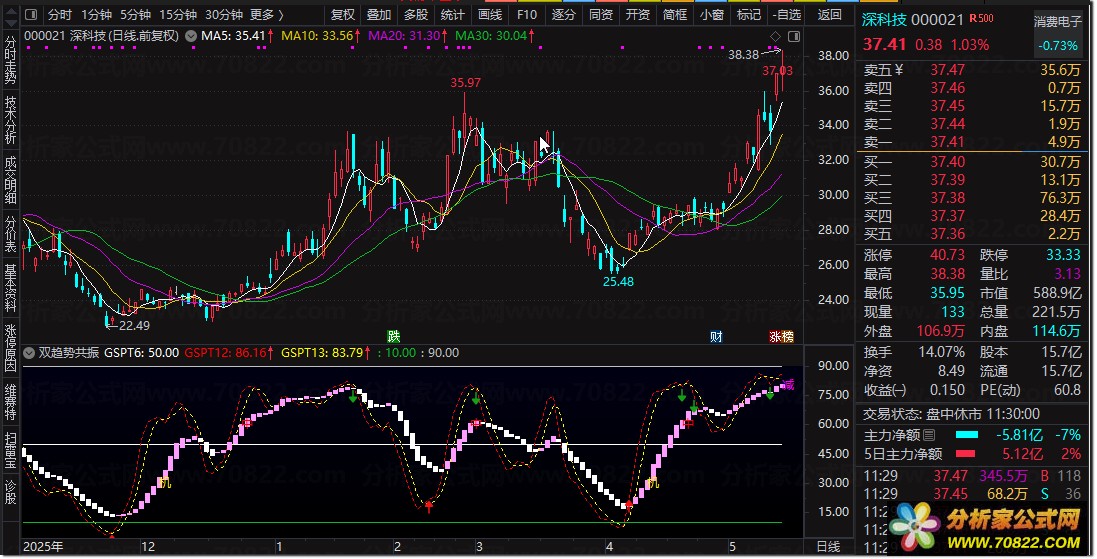
Task: Click the diamond marker icon above chart
Action: tap(775, 36)
